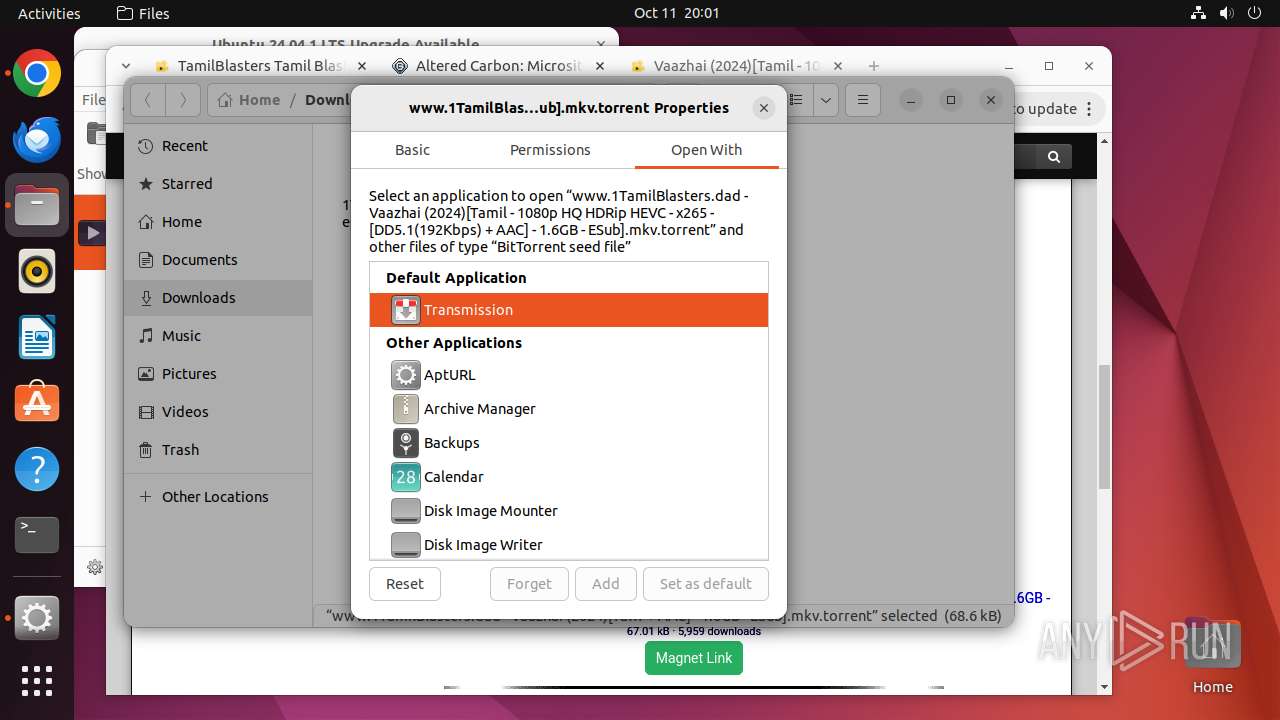Open Ubuntu Software from the dock
Image resolution: width=1280 pixels, height=720 pixels.
[x=37, y=403]
